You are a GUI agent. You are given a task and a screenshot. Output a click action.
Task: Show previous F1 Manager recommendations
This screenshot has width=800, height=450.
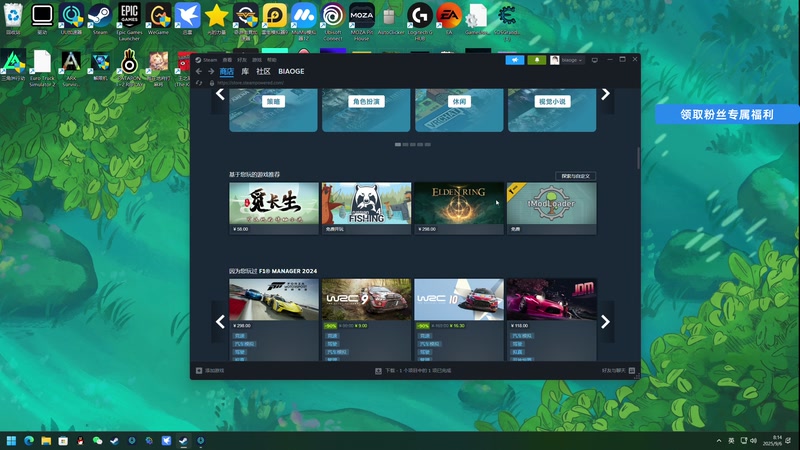point(220,322)
